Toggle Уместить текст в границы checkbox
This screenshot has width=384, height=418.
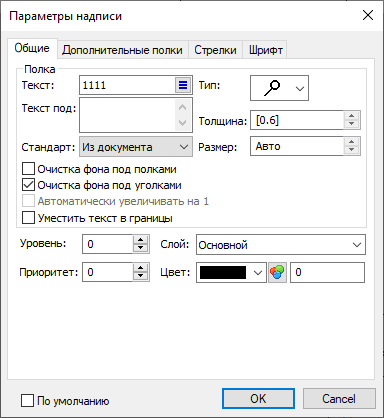(x=28, y=218)
